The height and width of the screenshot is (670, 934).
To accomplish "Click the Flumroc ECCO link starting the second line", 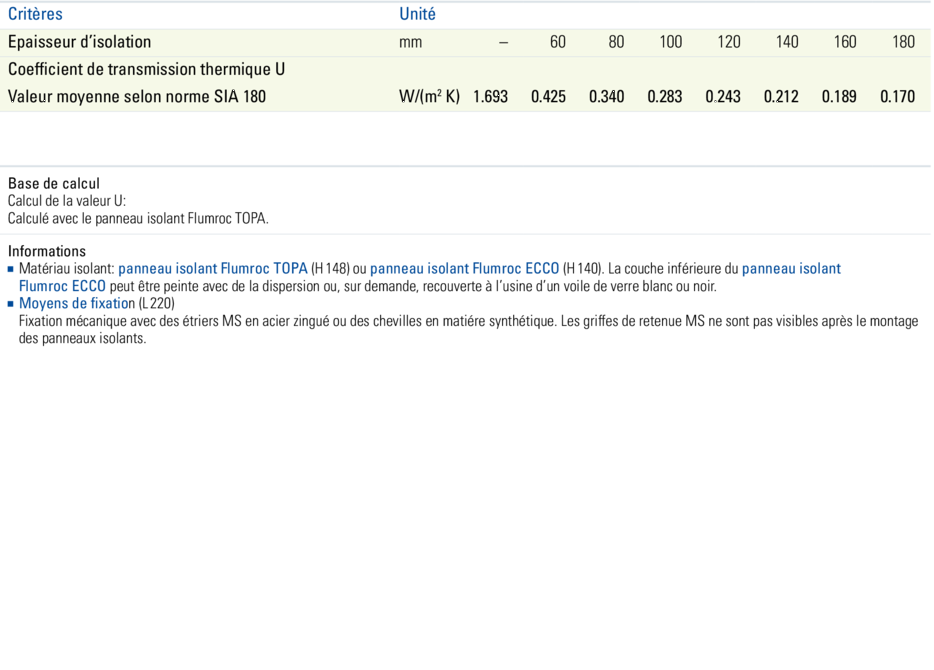I will 62,286.
